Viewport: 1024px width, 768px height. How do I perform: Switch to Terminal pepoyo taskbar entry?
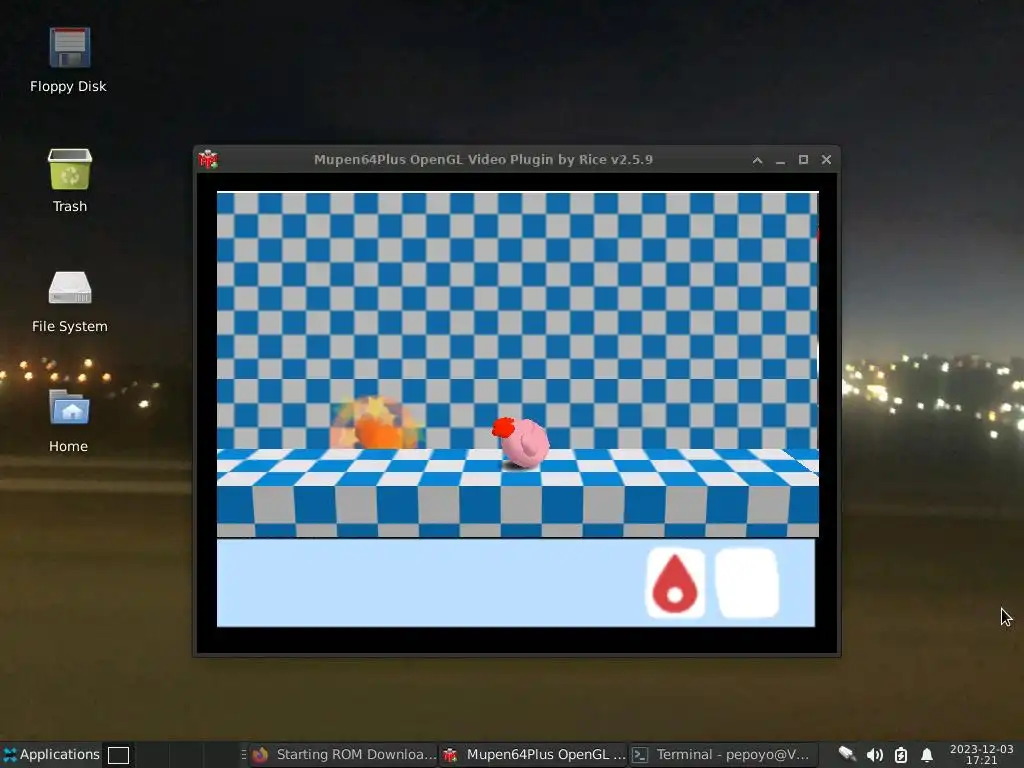coord(723,755)
